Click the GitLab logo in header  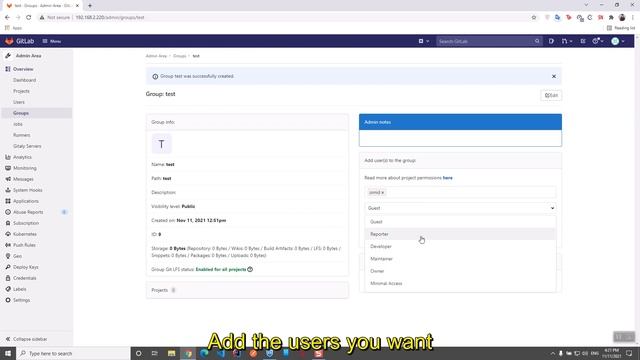click(19, 41)
